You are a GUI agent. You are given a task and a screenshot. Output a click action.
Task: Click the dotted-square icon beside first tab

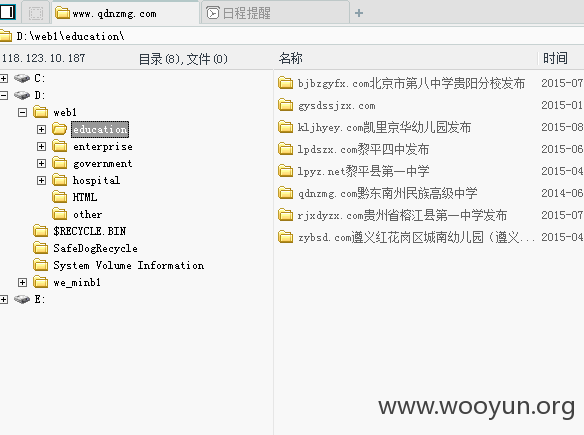click(36, 13)
